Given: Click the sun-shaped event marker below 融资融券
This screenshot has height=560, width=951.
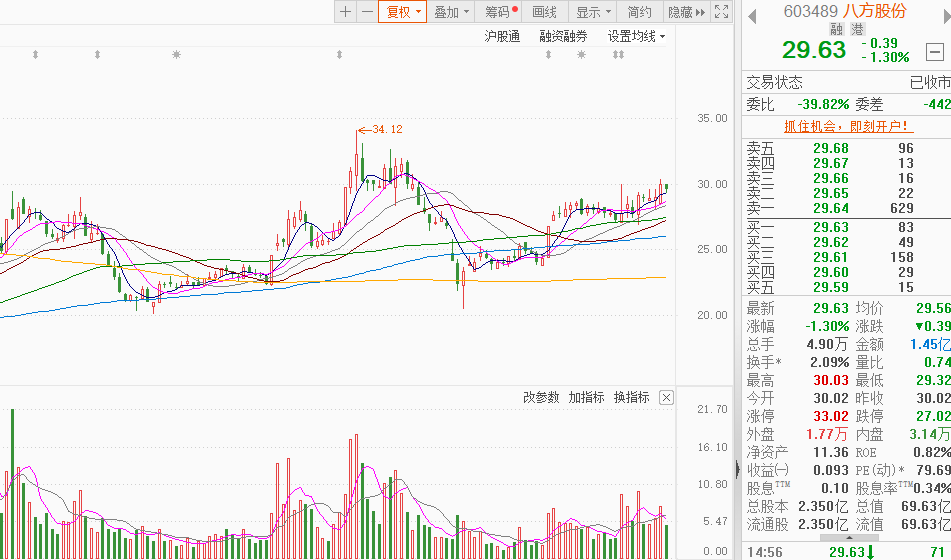Looking at the screenshot, I should click(x=581, y=55).
